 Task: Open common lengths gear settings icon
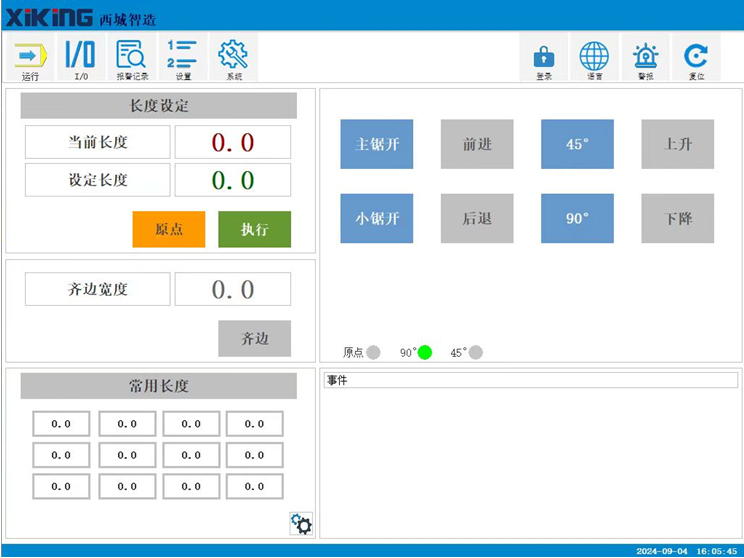click(x=301, y=523)
